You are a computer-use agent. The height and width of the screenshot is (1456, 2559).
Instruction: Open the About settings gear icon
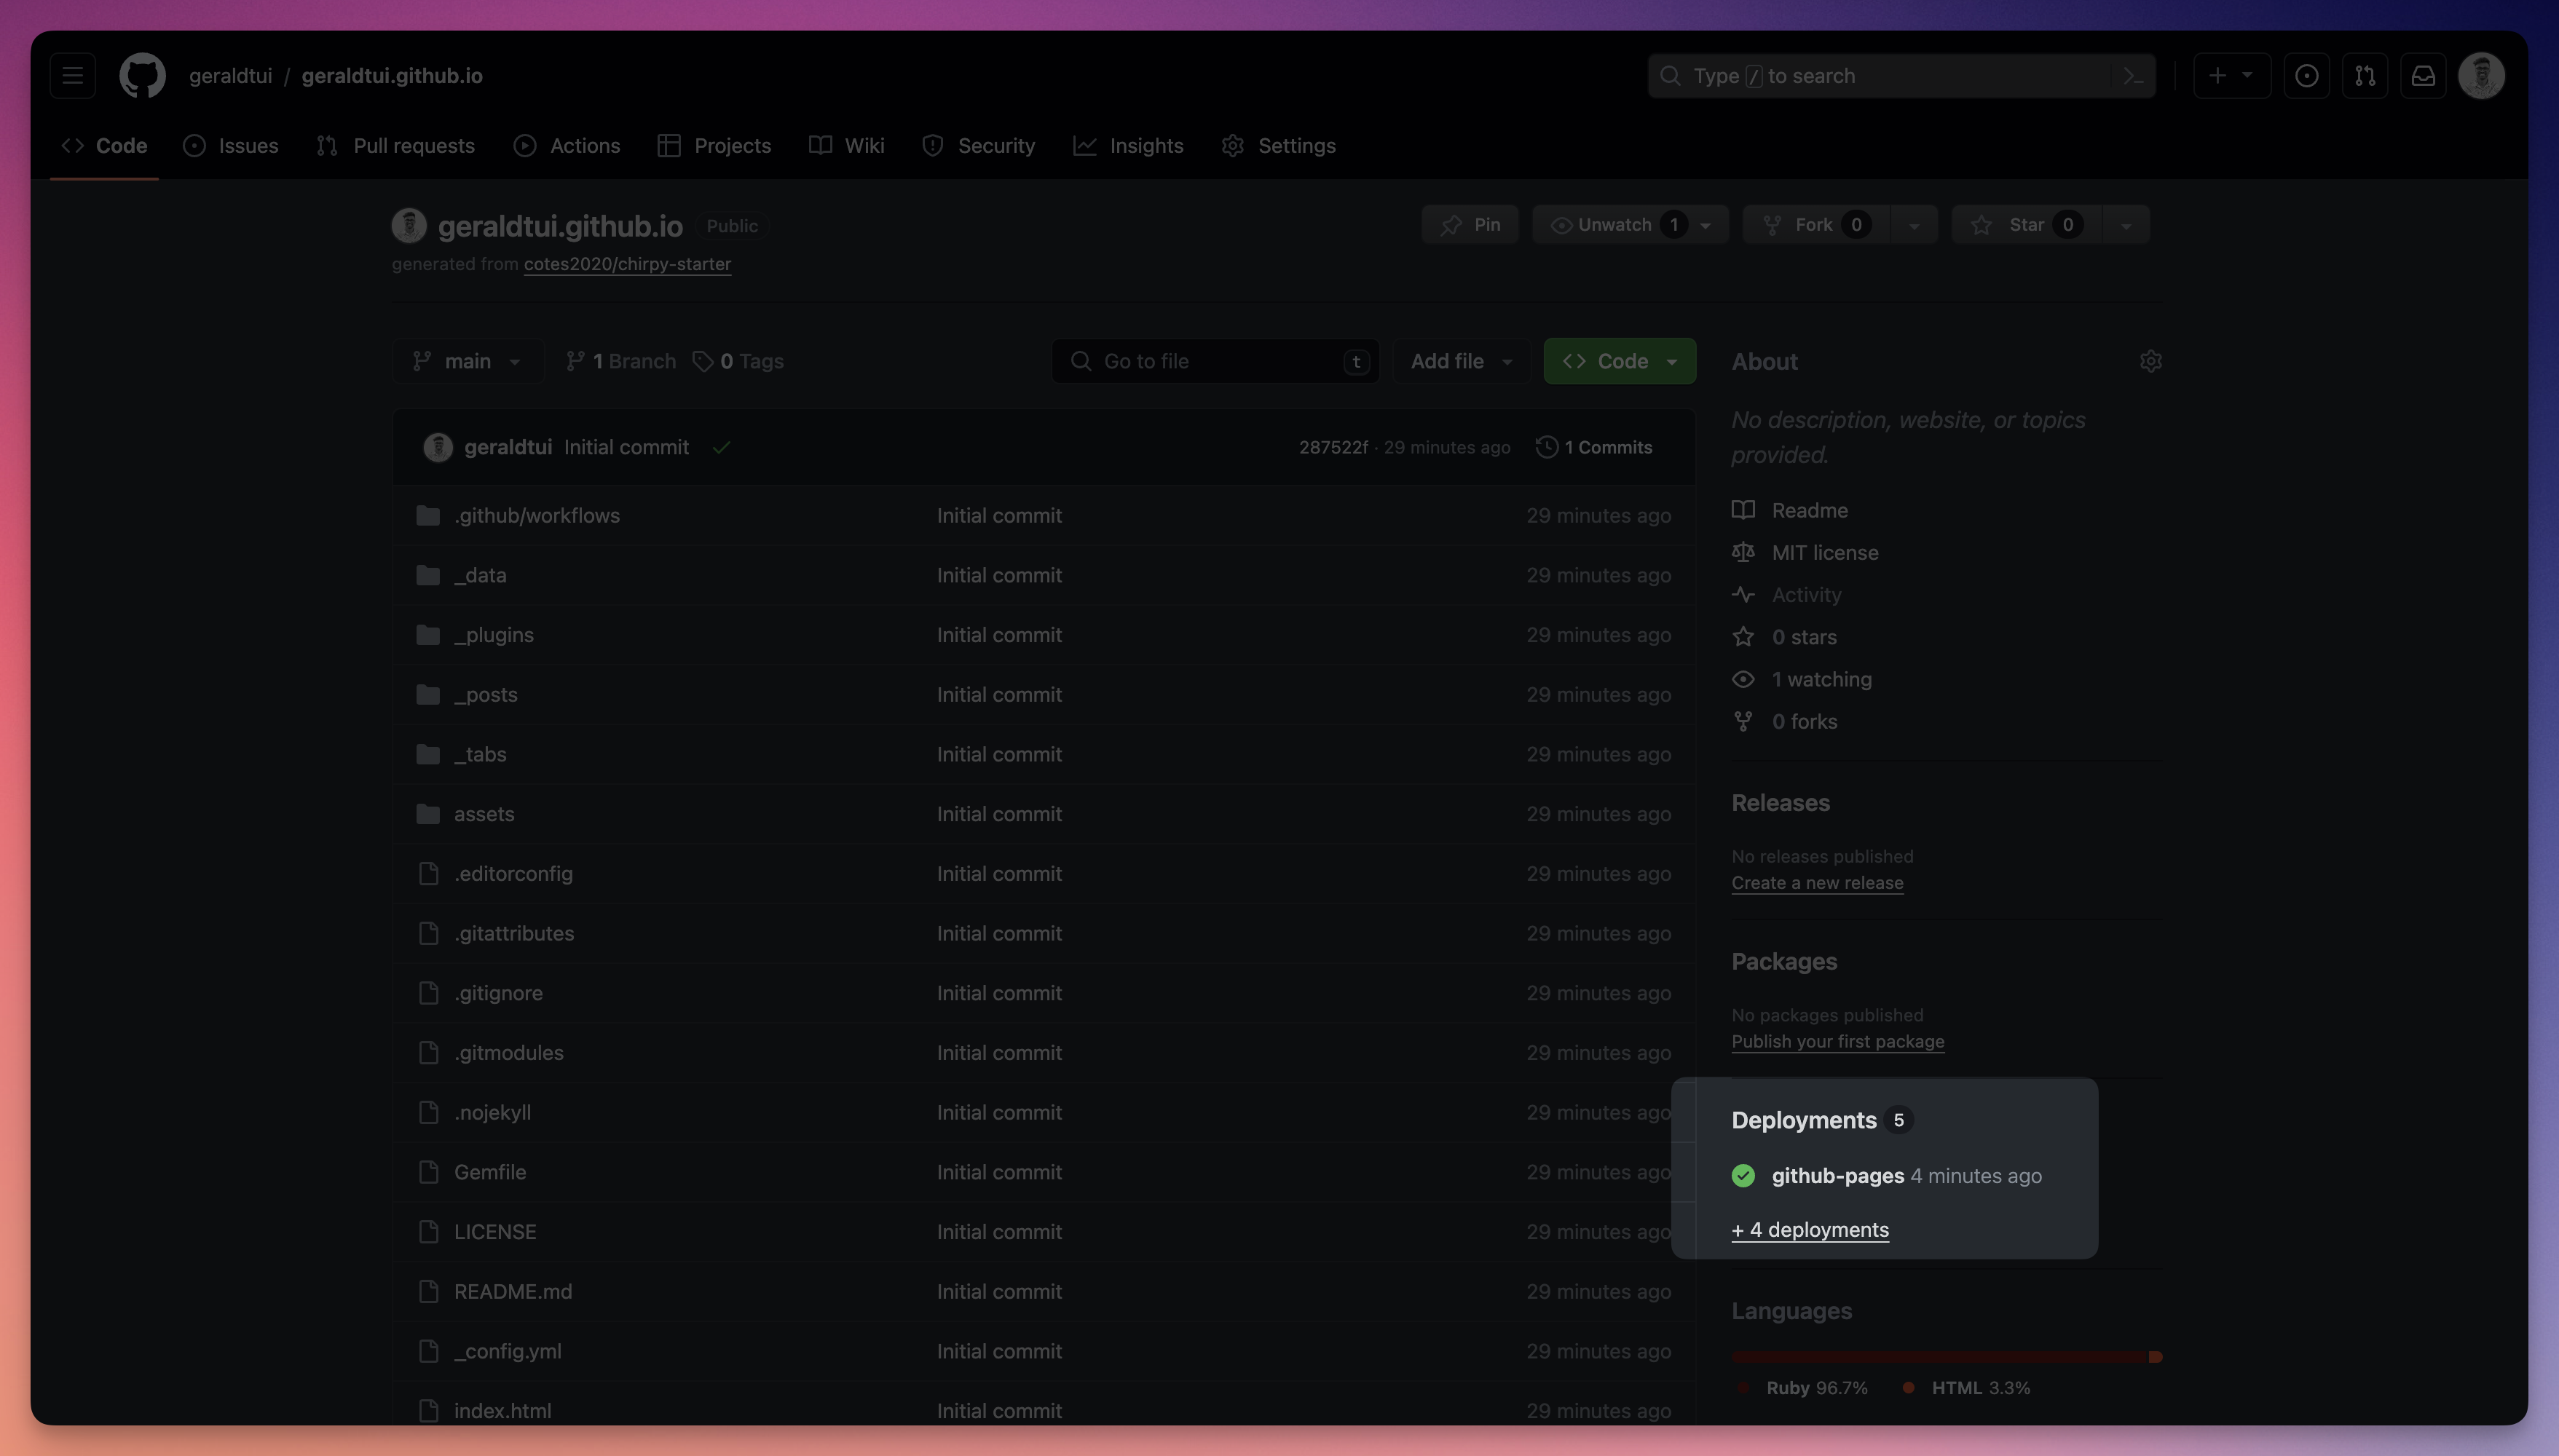pos(2150,361)
